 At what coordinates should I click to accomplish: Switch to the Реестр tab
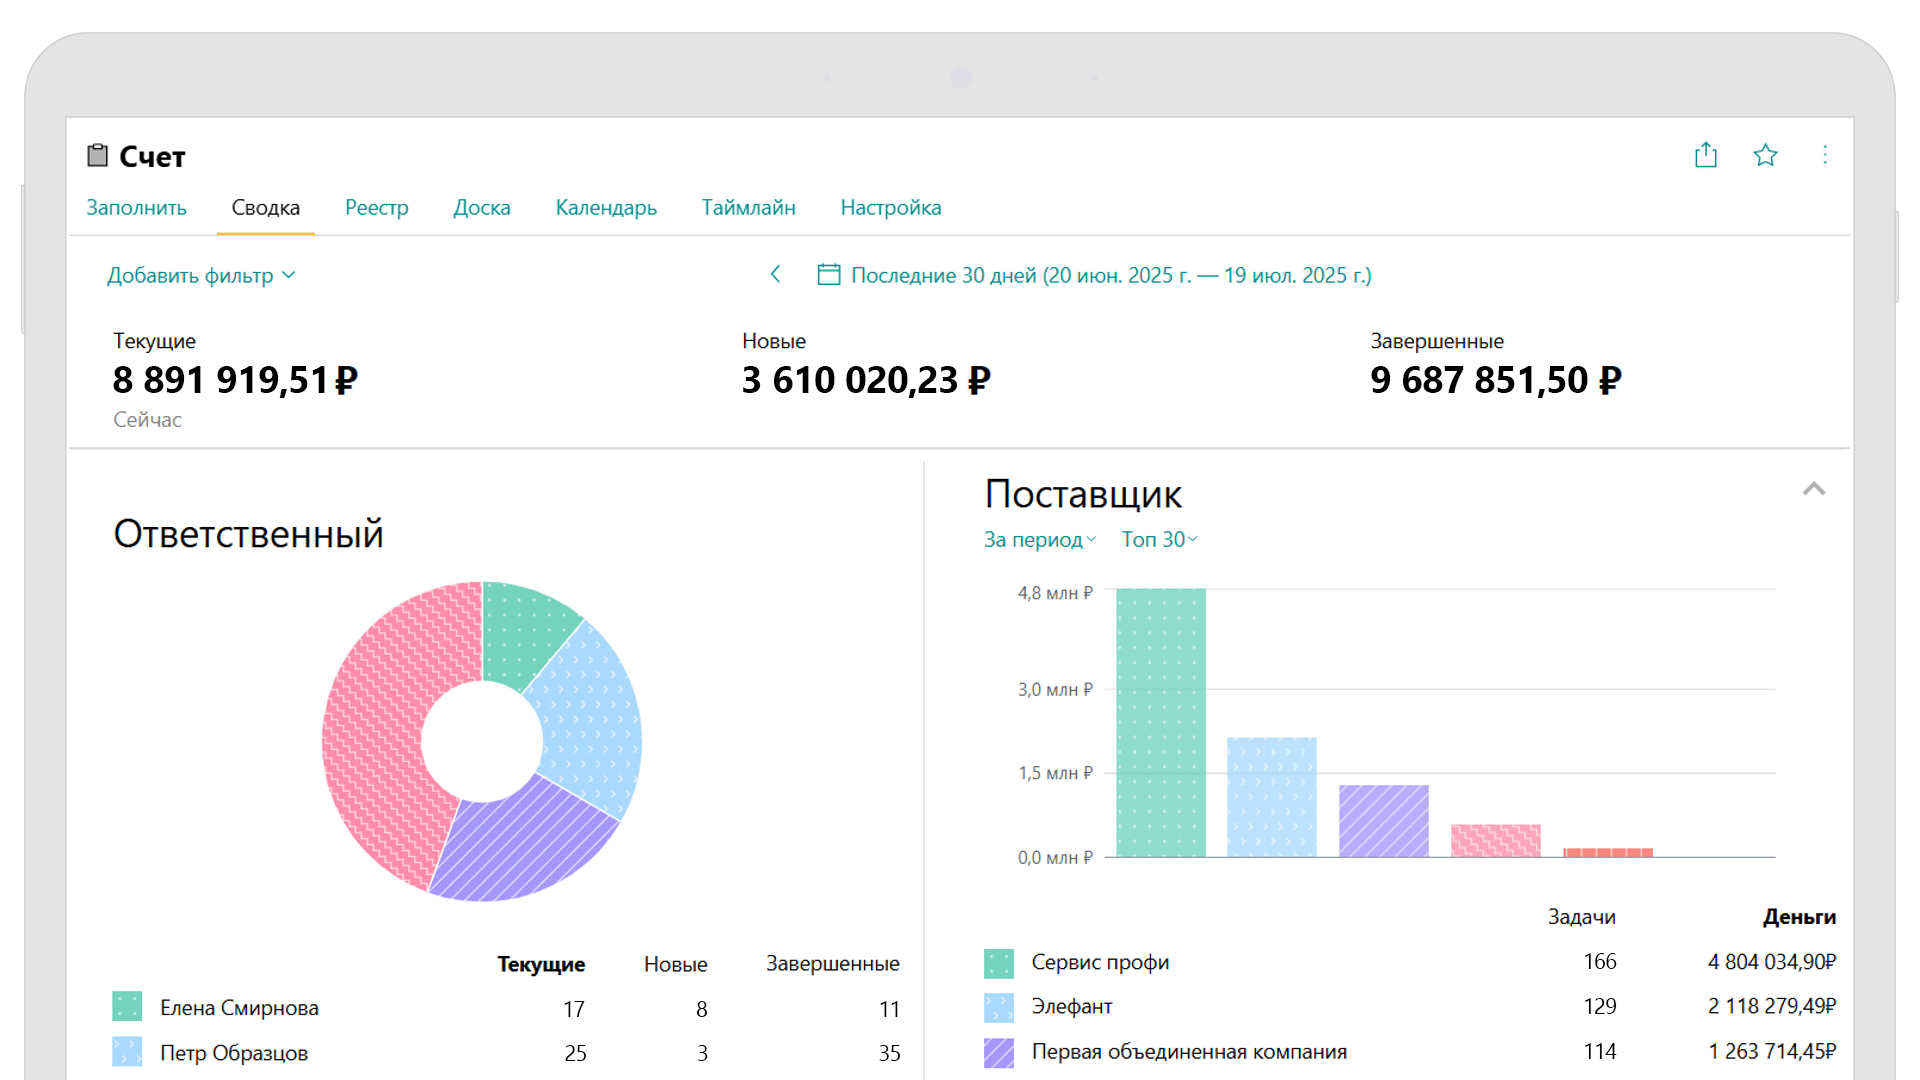pos(376,208)
